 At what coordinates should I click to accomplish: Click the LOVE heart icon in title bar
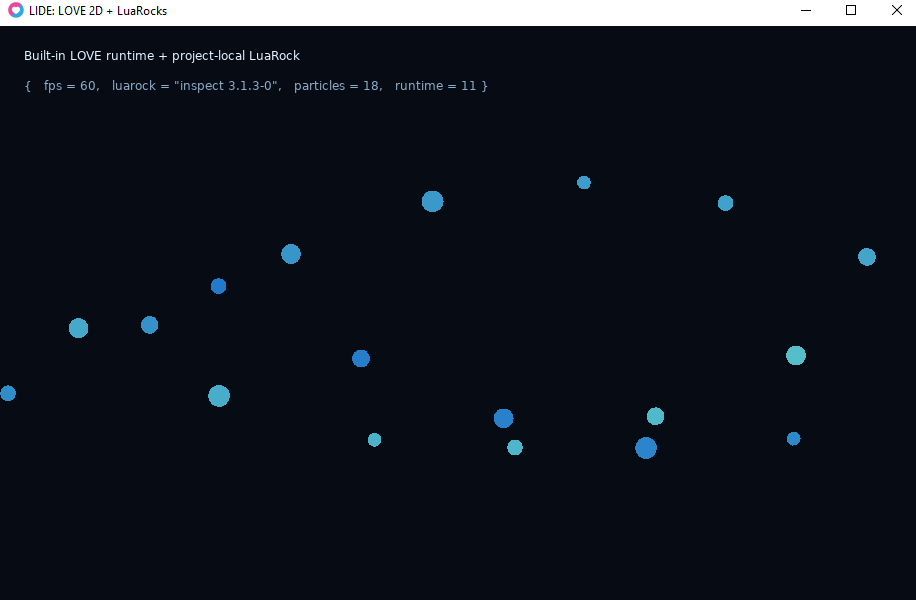[x=16, y=11]
